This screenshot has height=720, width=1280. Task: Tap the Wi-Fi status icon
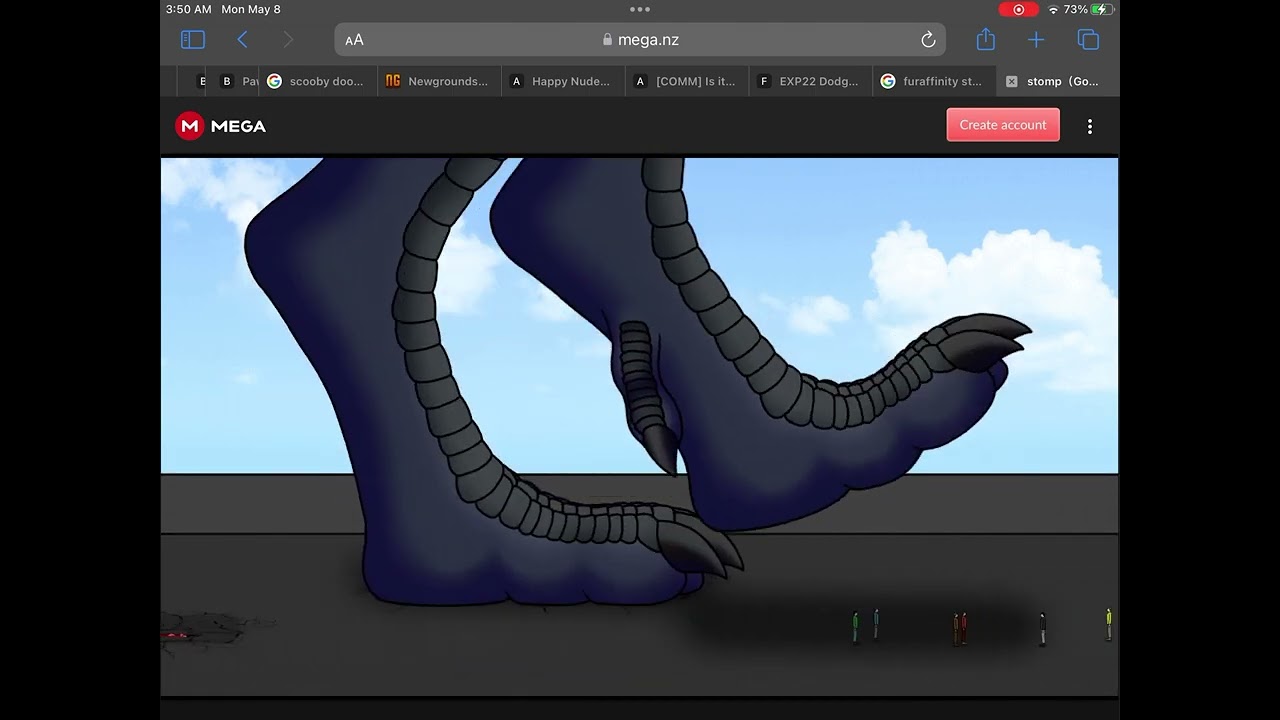point(1053,9)
